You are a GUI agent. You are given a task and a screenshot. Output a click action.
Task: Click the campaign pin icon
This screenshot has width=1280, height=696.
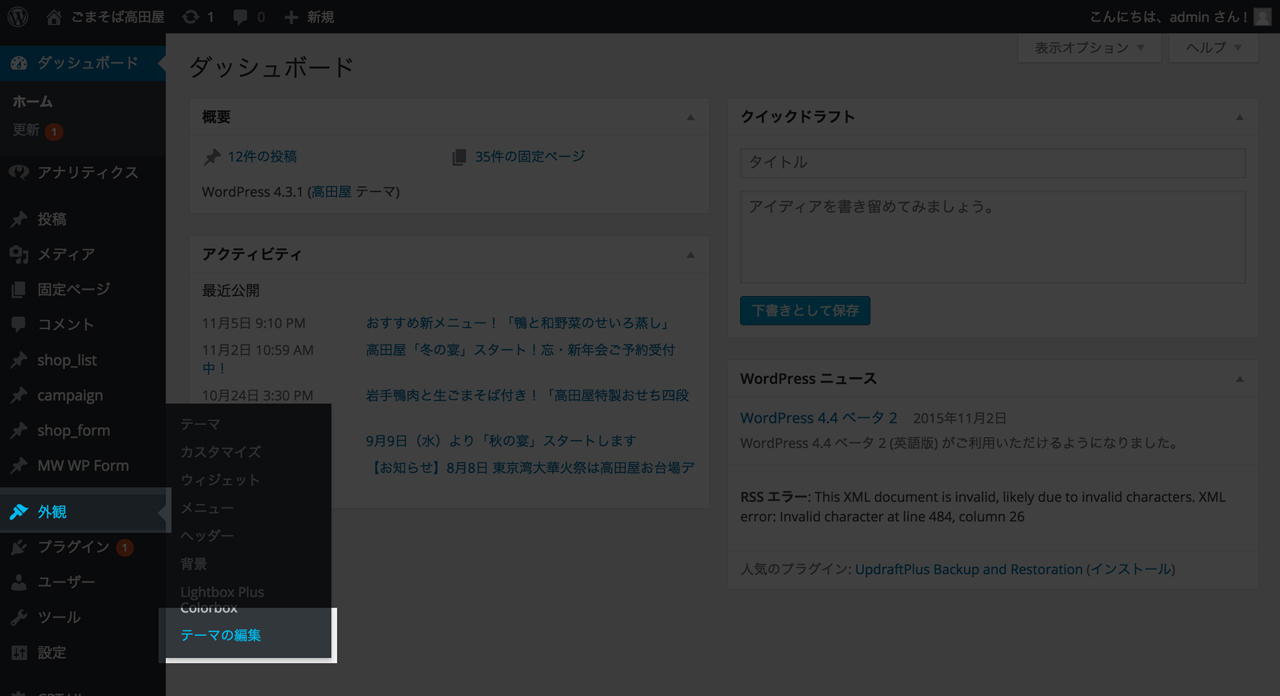[19, 395]
